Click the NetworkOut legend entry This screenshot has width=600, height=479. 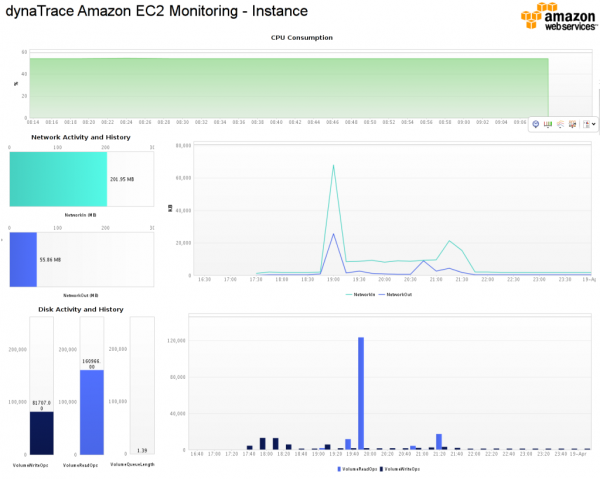[x=395, y=295]
